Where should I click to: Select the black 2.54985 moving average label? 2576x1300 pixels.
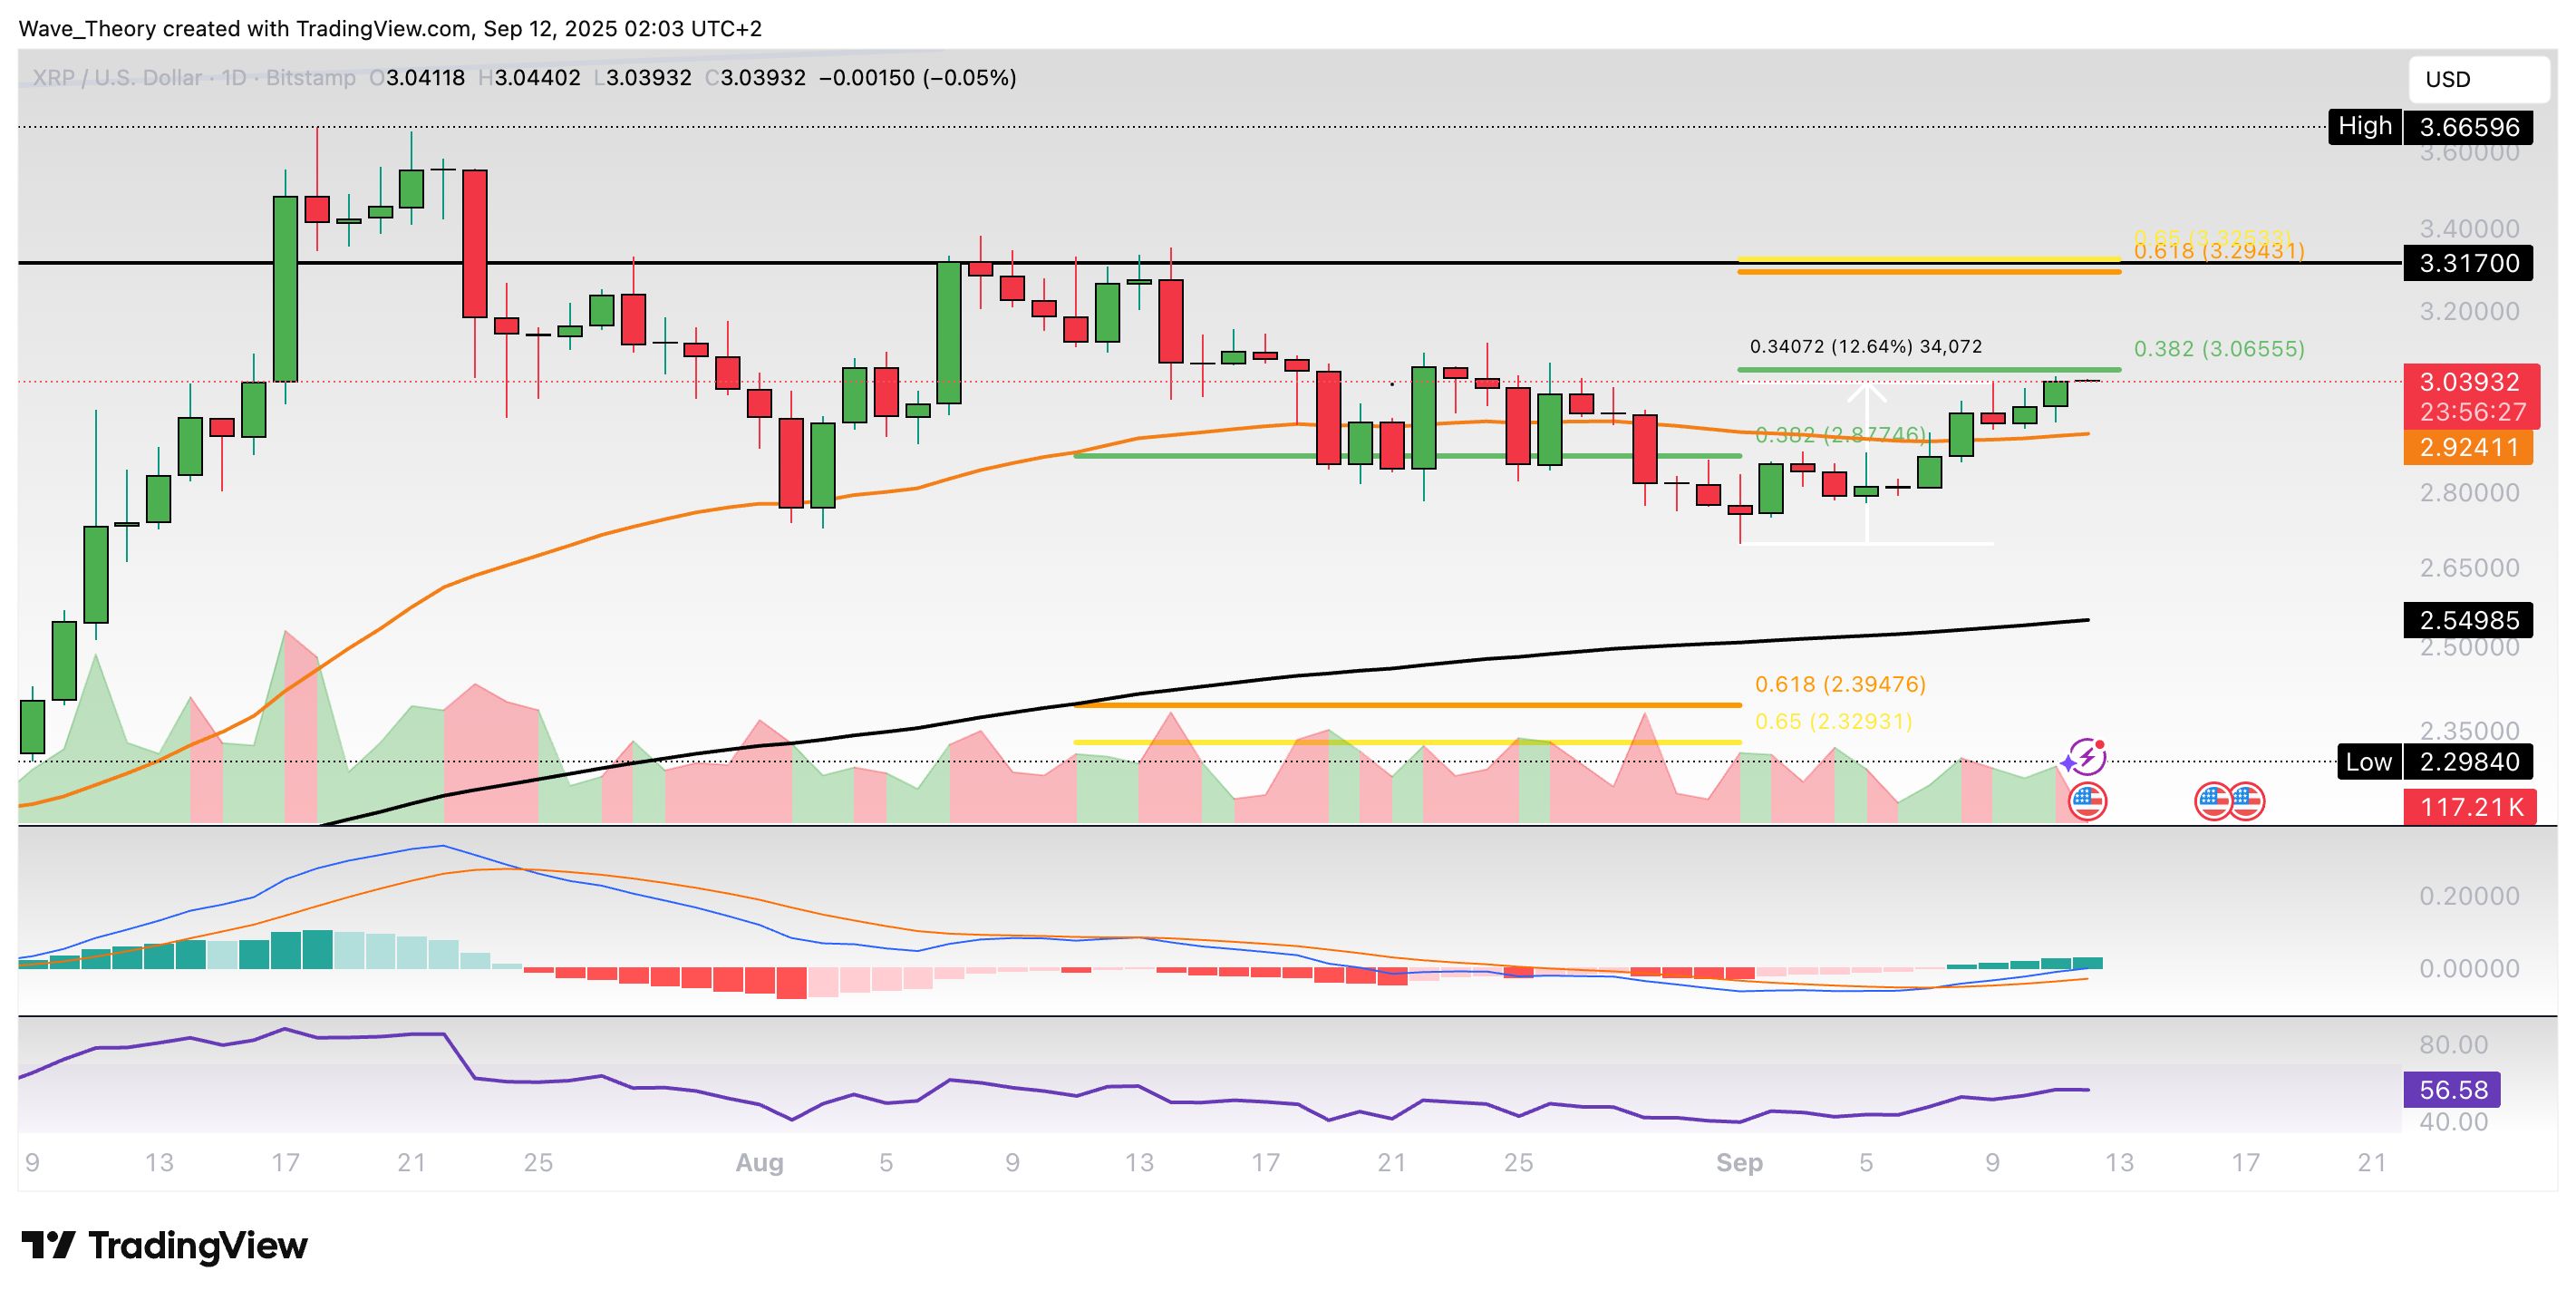(x=2469, y=620)
